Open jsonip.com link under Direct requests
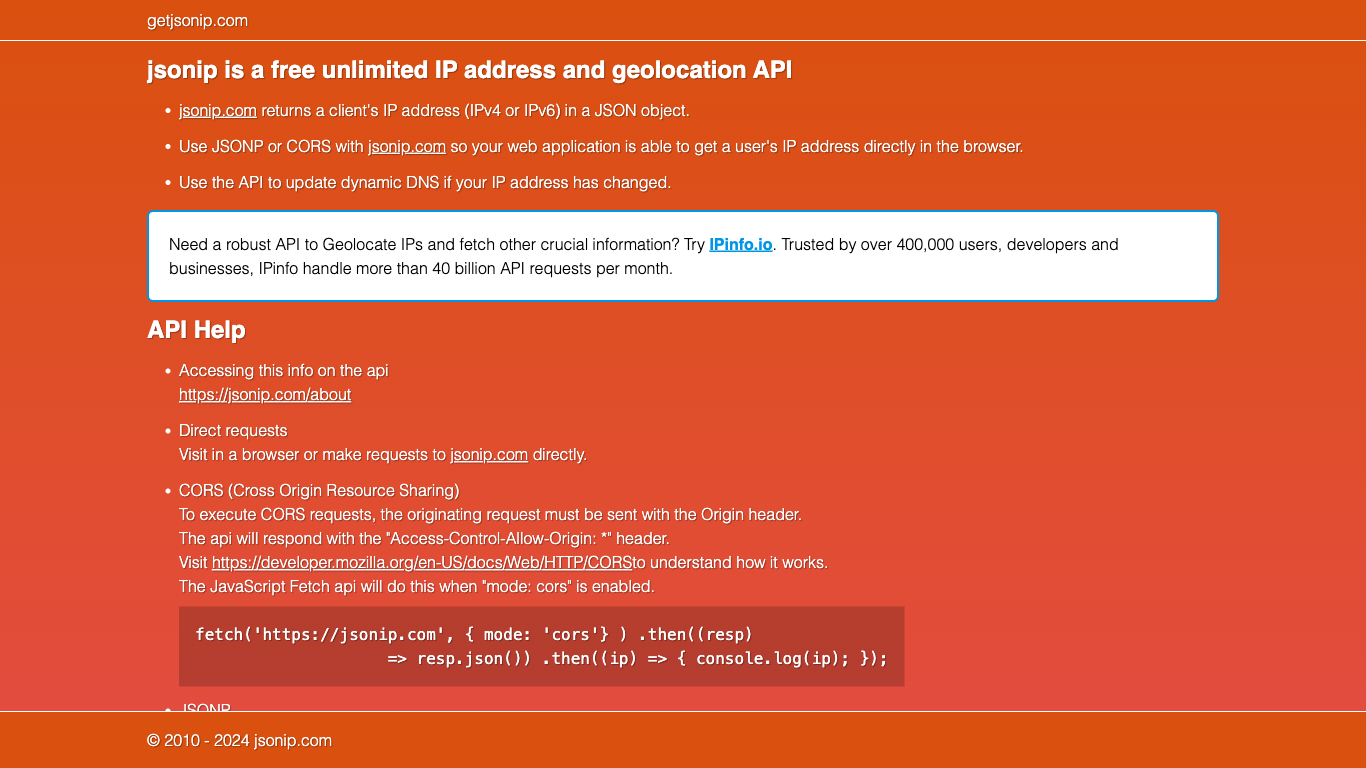The height and width of the screenshot is (768, 1366). coord(489,454)
